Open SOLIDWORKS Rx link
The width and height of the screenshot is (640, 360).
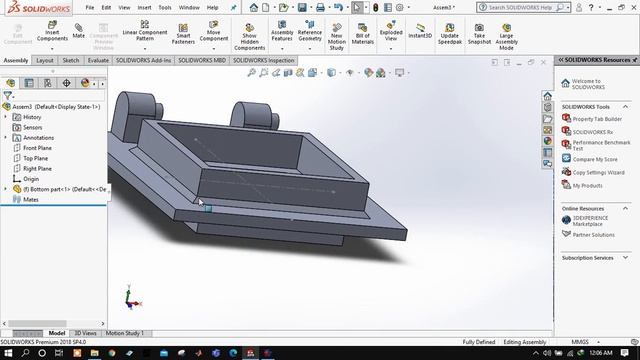tap(593, 132)
